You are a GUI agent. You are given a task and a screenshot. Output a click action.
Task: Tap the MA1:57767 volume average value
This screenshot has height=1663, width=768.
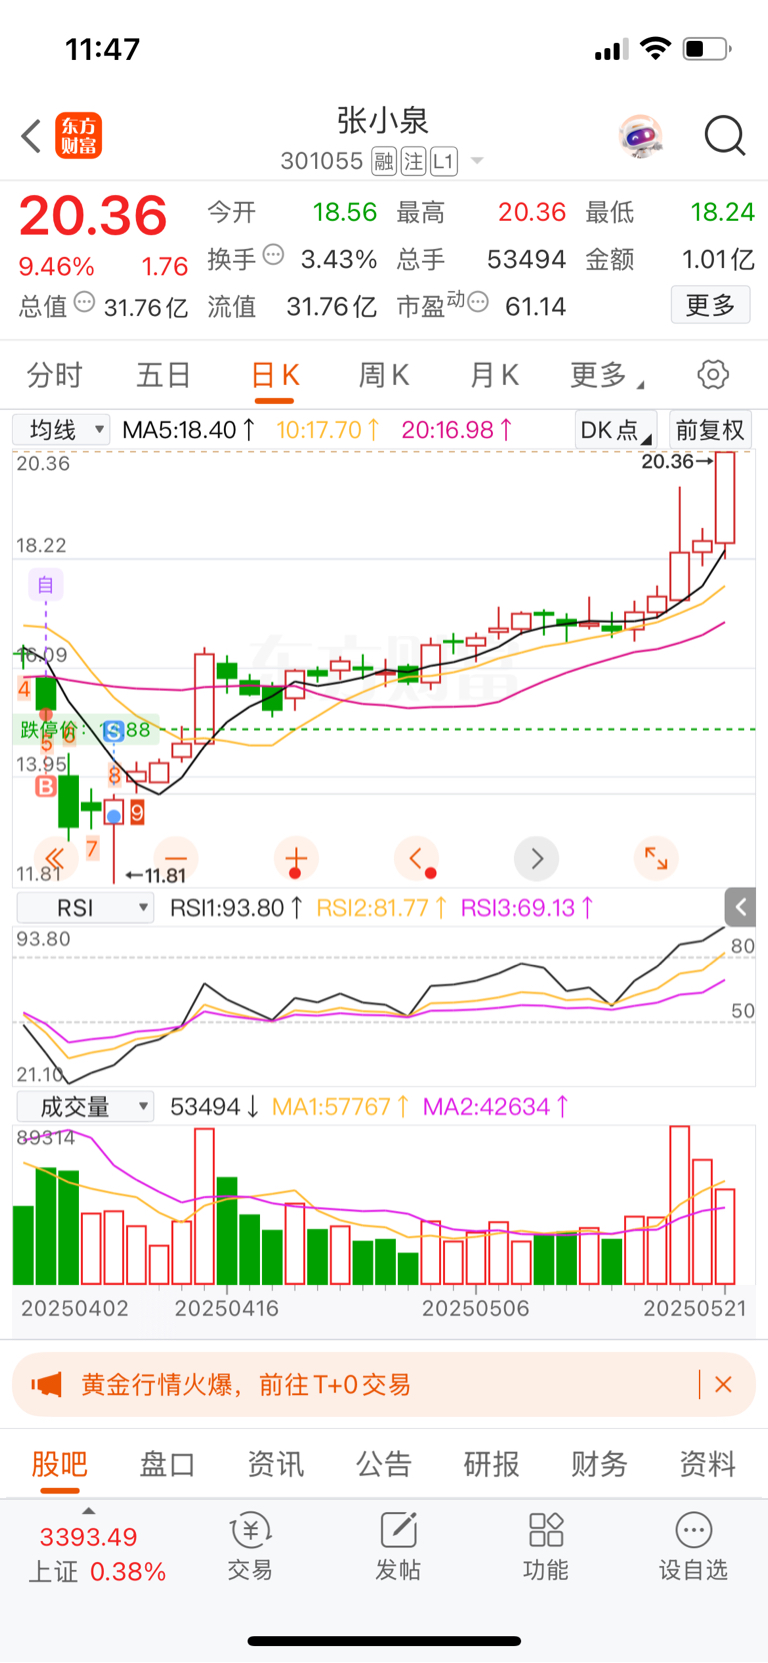pos(340,1106)
